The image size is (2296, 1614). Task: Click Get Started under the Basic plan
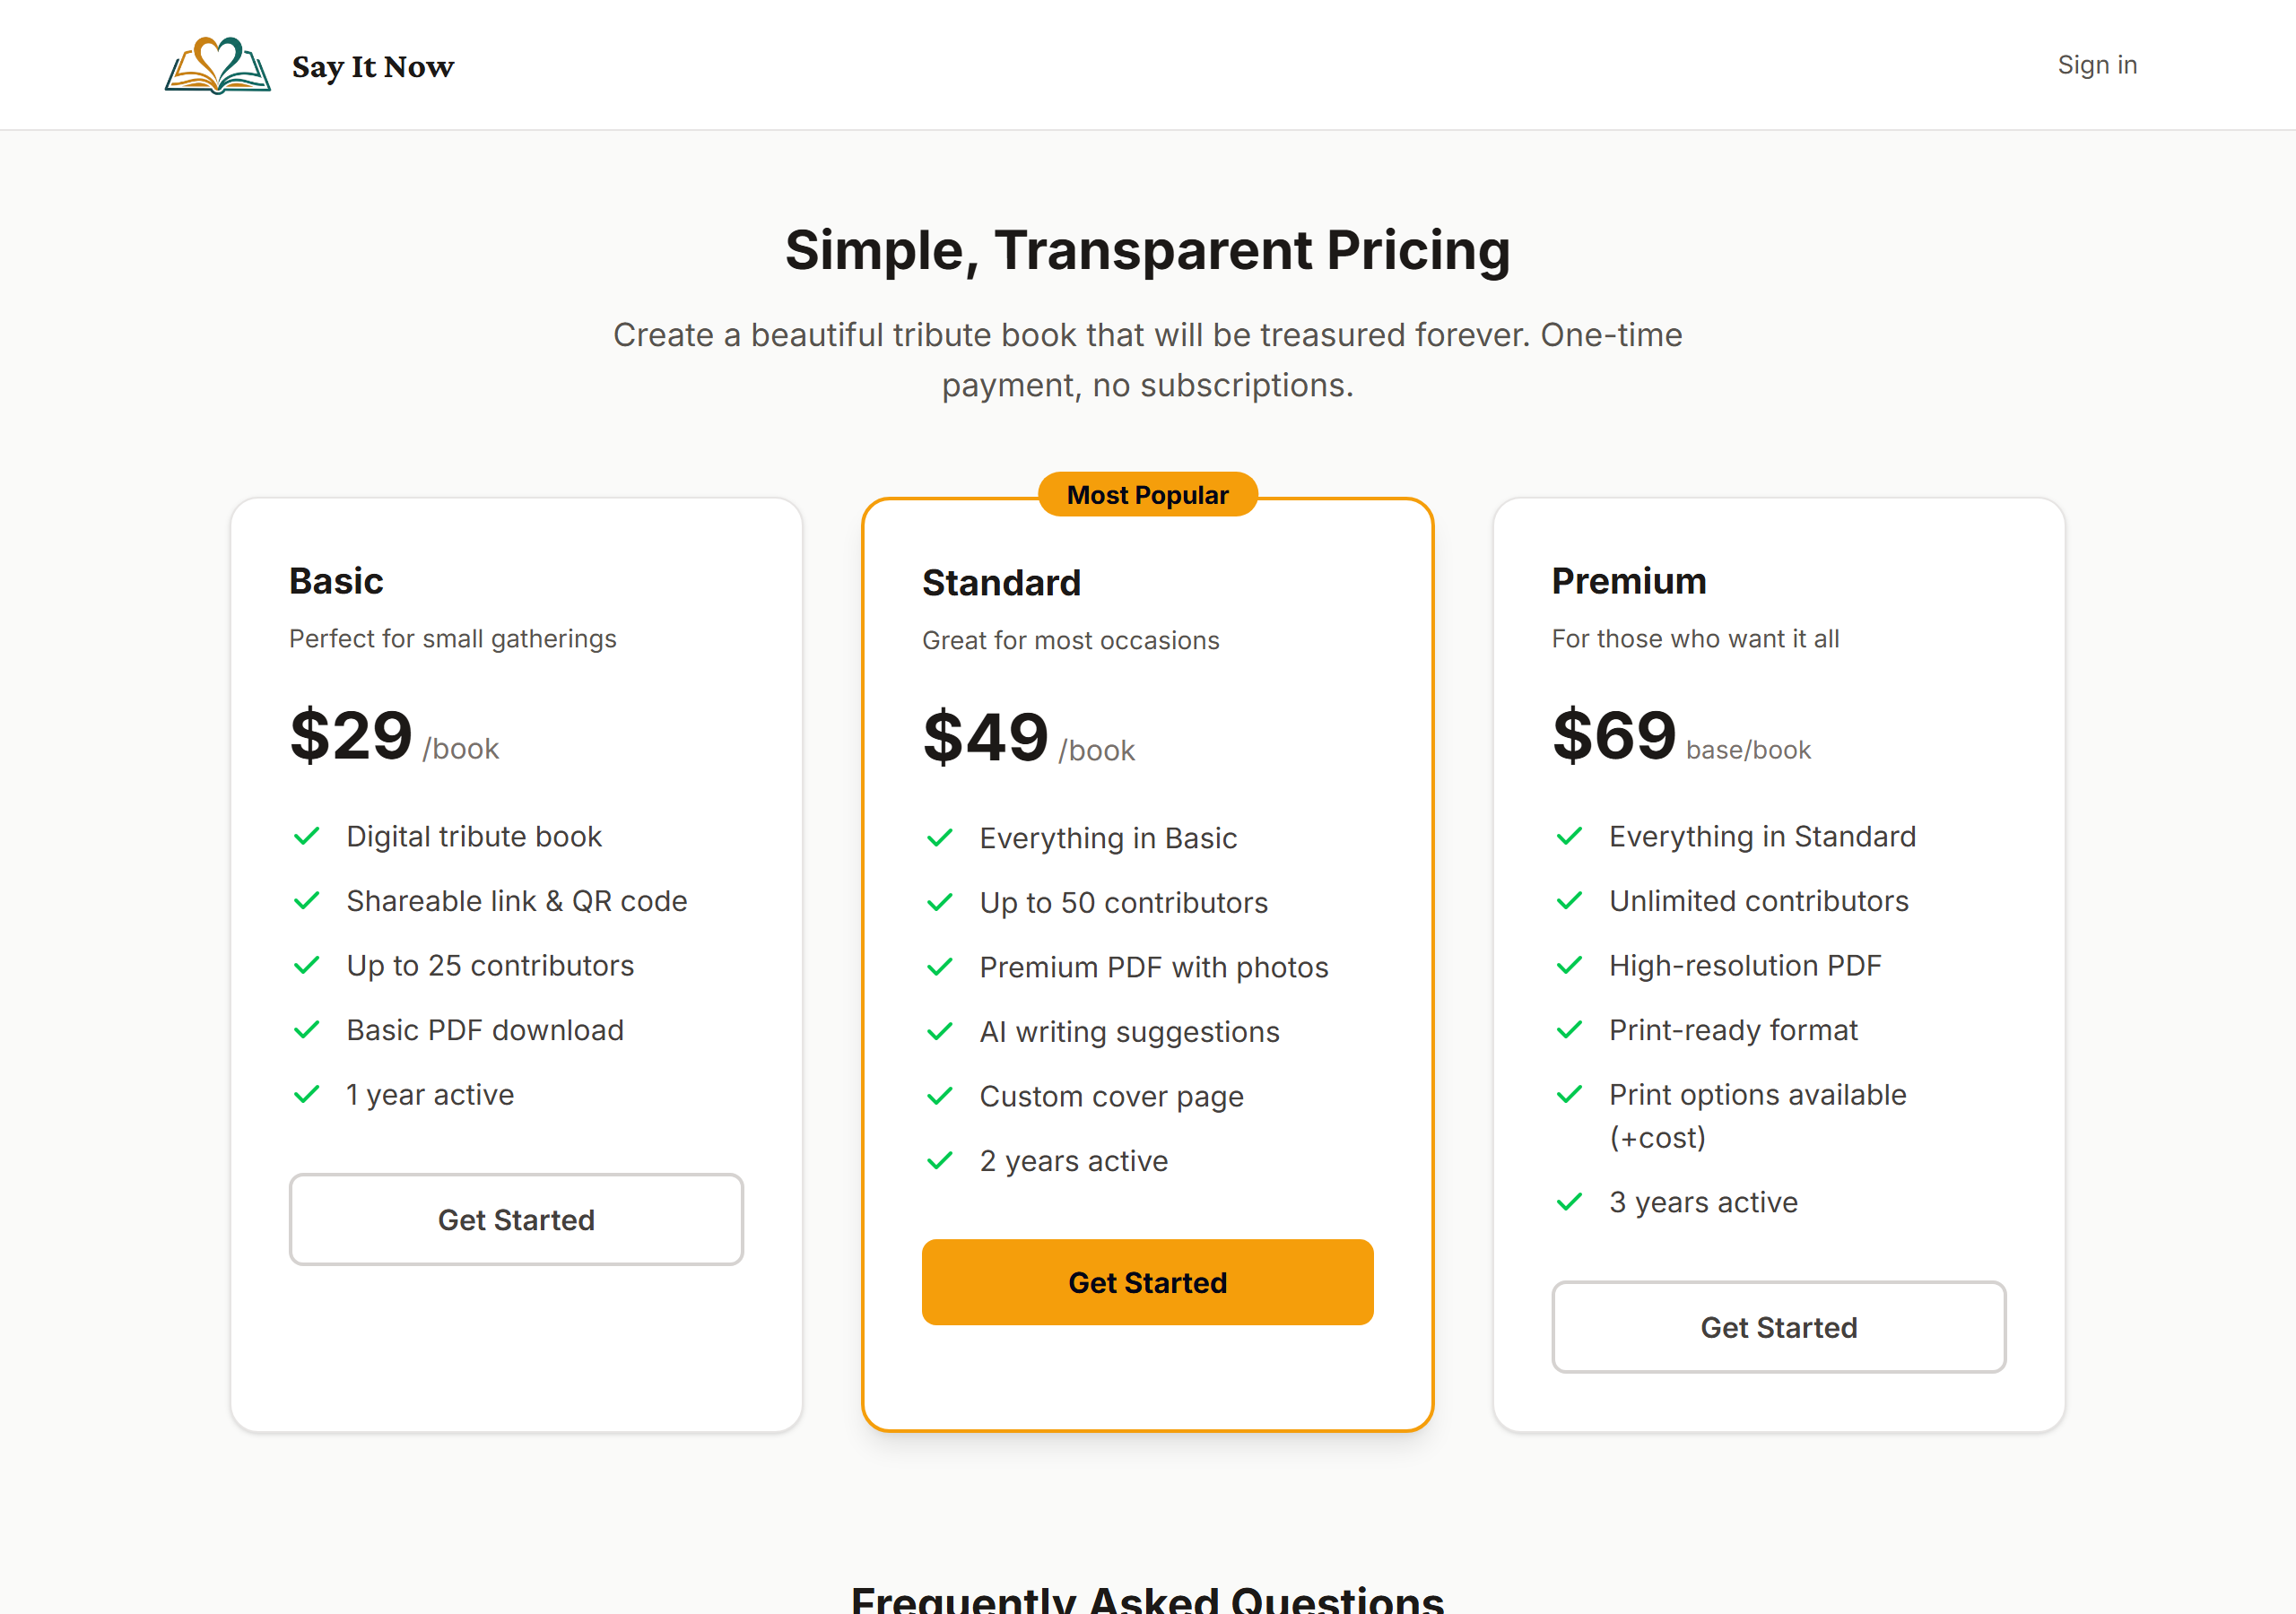(x=516, y=1219)
